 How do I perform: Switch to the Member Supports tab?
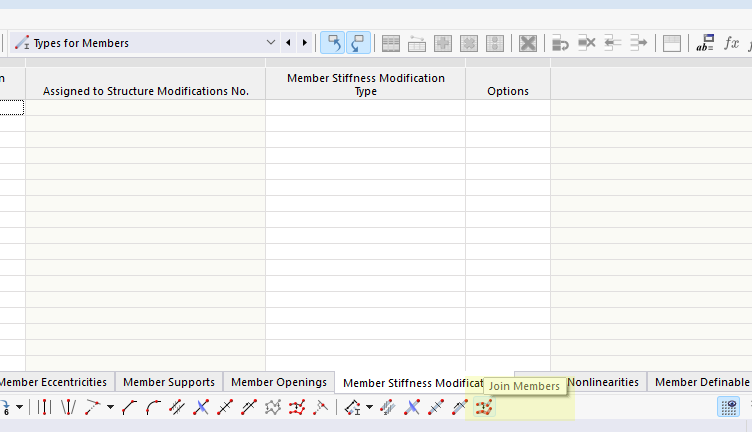(x=168, y=382)
